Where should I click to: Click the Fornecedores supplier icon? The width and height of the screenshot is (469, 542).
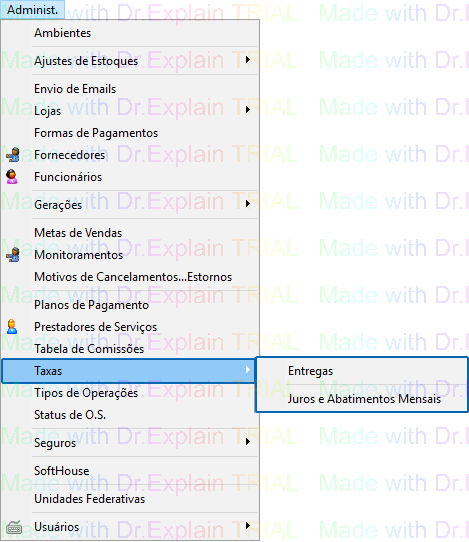click(13, 155)
